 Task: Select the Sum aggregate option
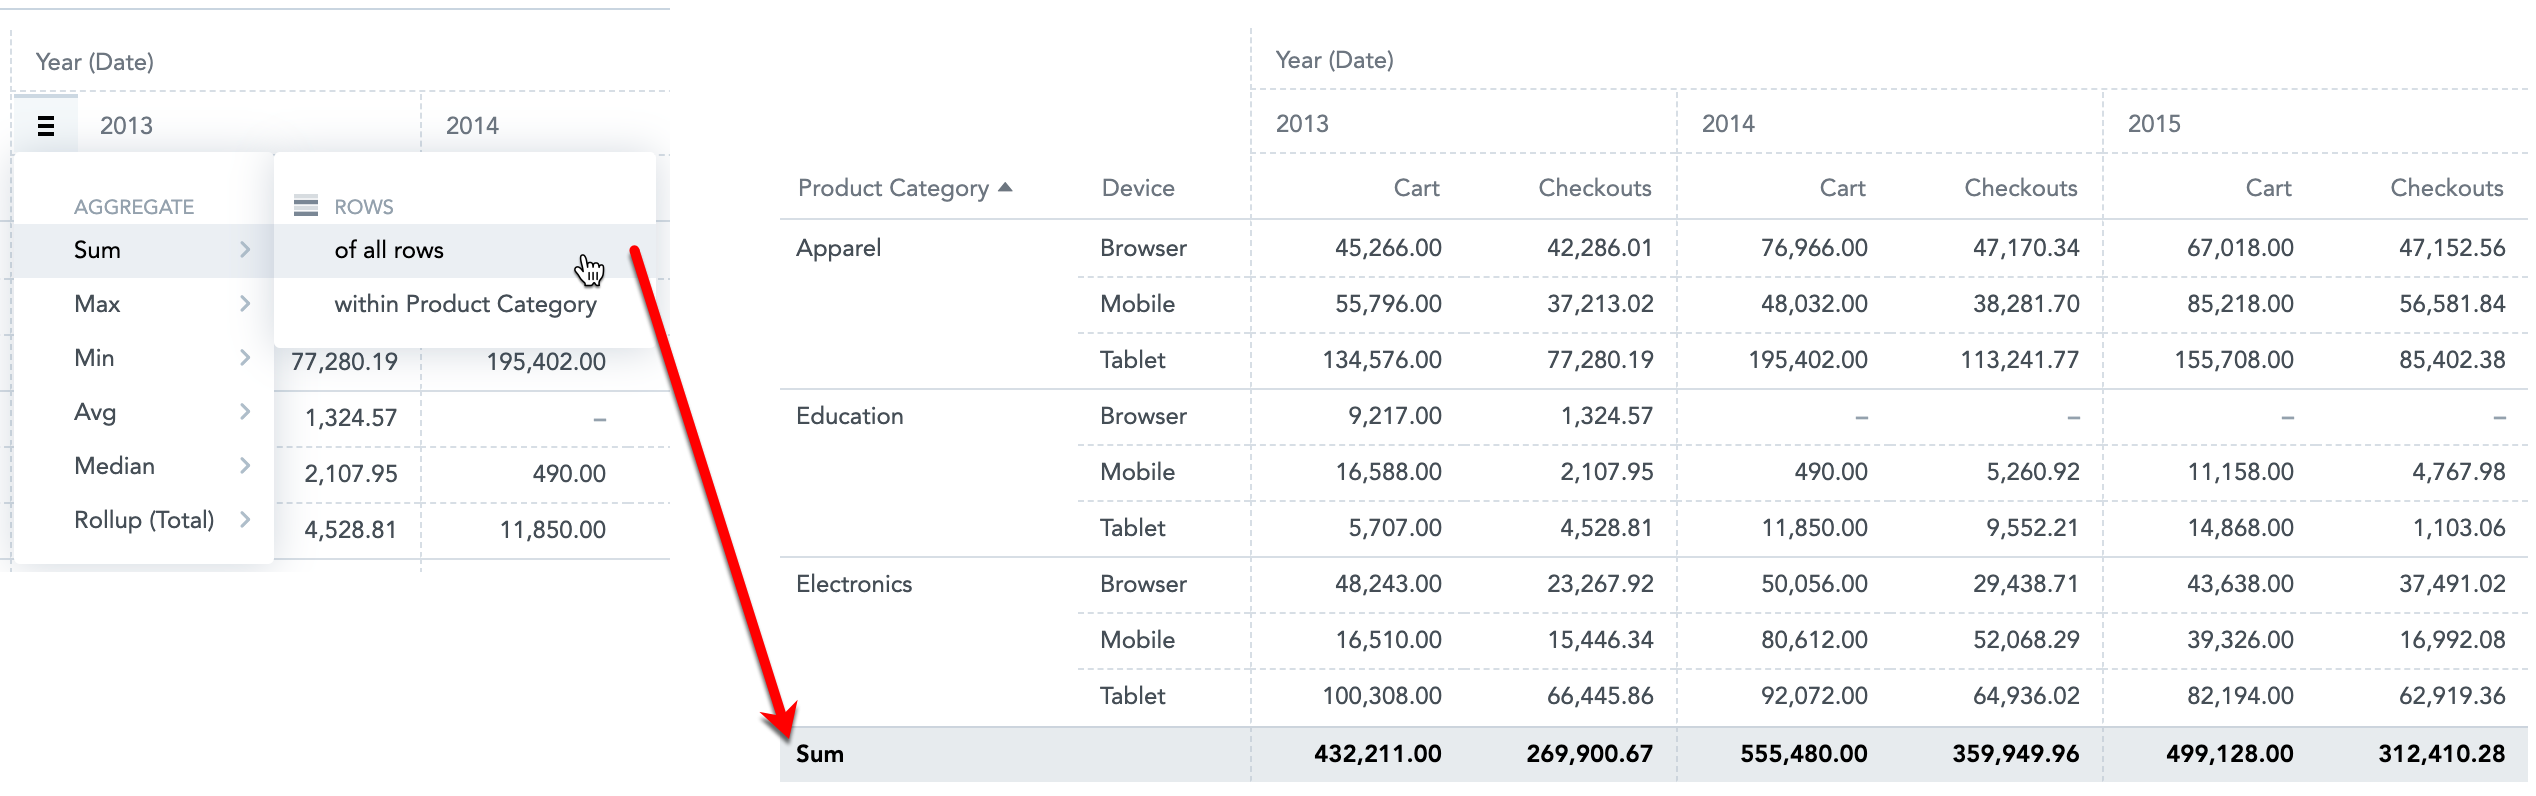coord(144,250)
